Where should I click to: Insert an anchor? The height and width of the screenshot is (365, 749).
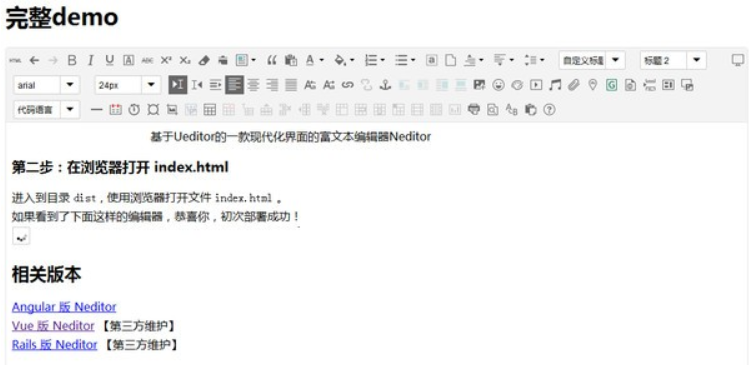pyautogui.click(x=385, y=85)
